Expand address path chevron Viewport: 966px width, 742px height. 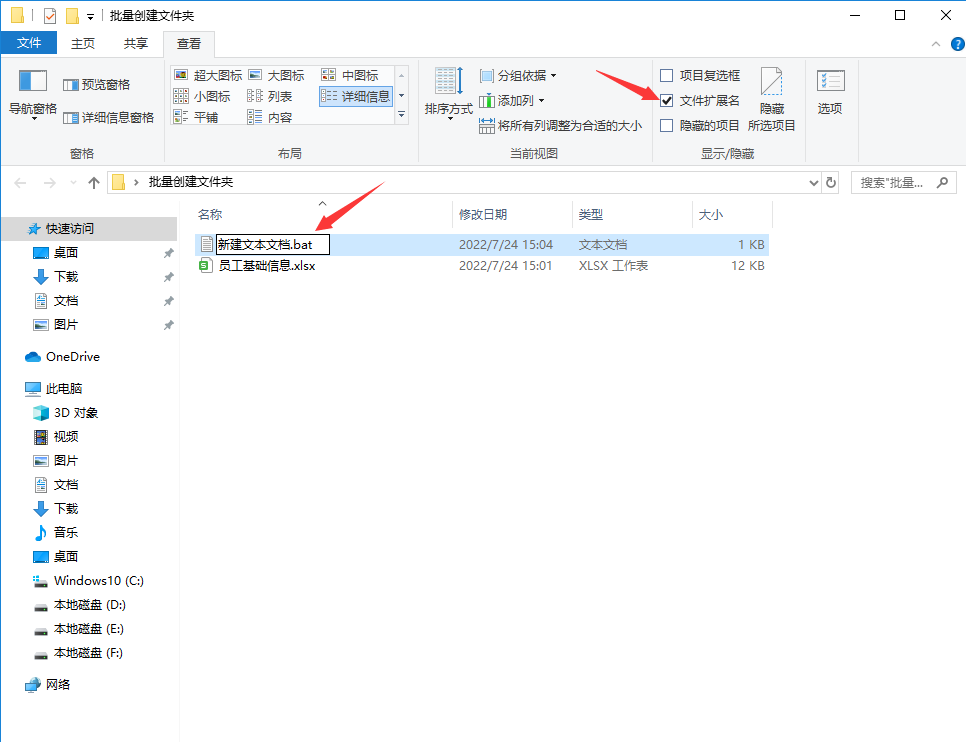click(x=136, y=182)
